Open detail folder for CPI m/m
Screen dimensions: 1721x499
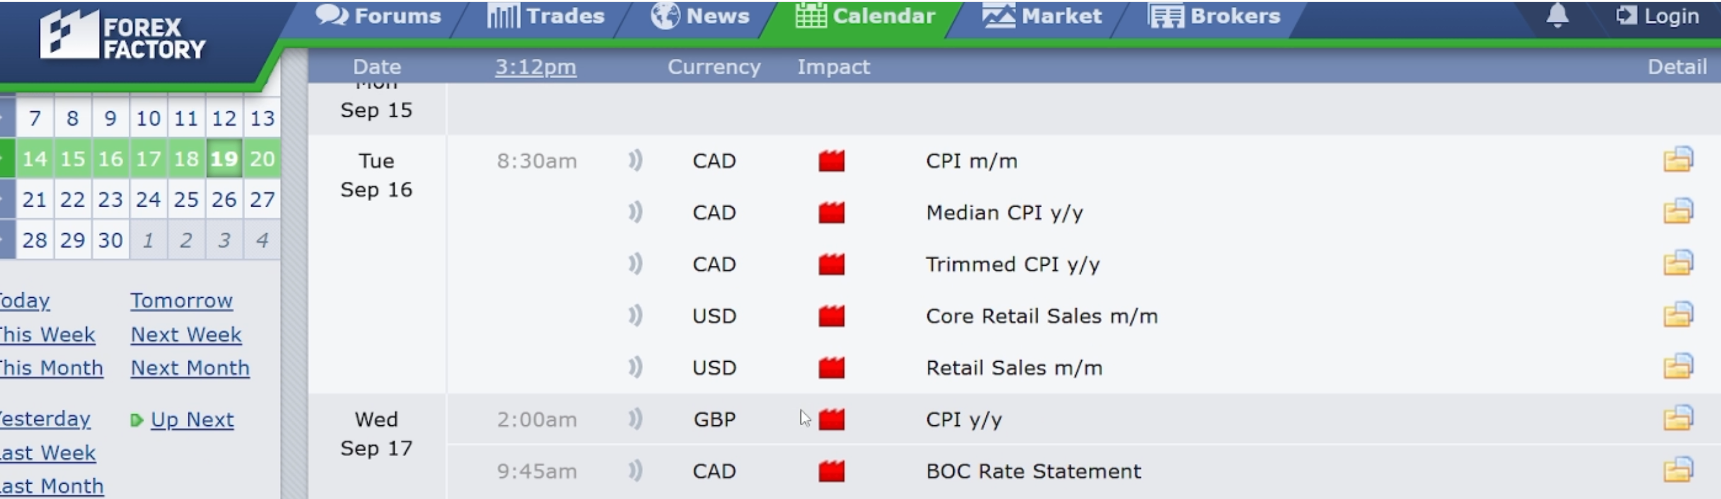[1677, 160]
